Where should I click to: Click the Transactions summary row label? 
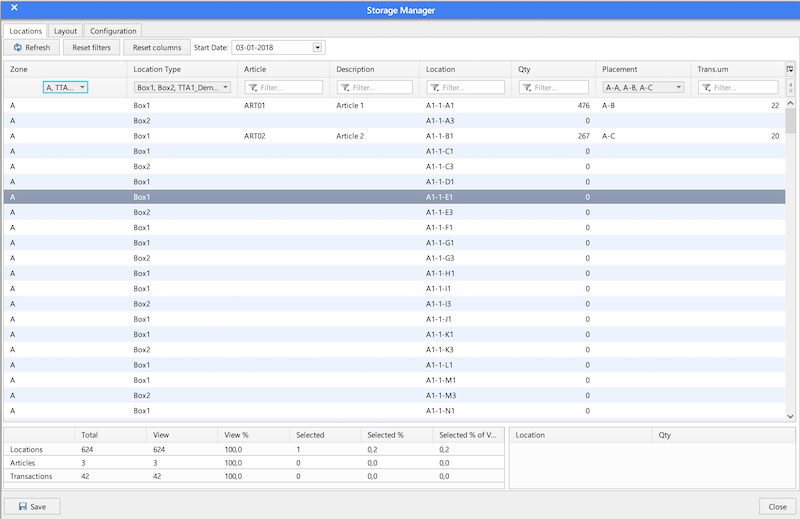31,476
